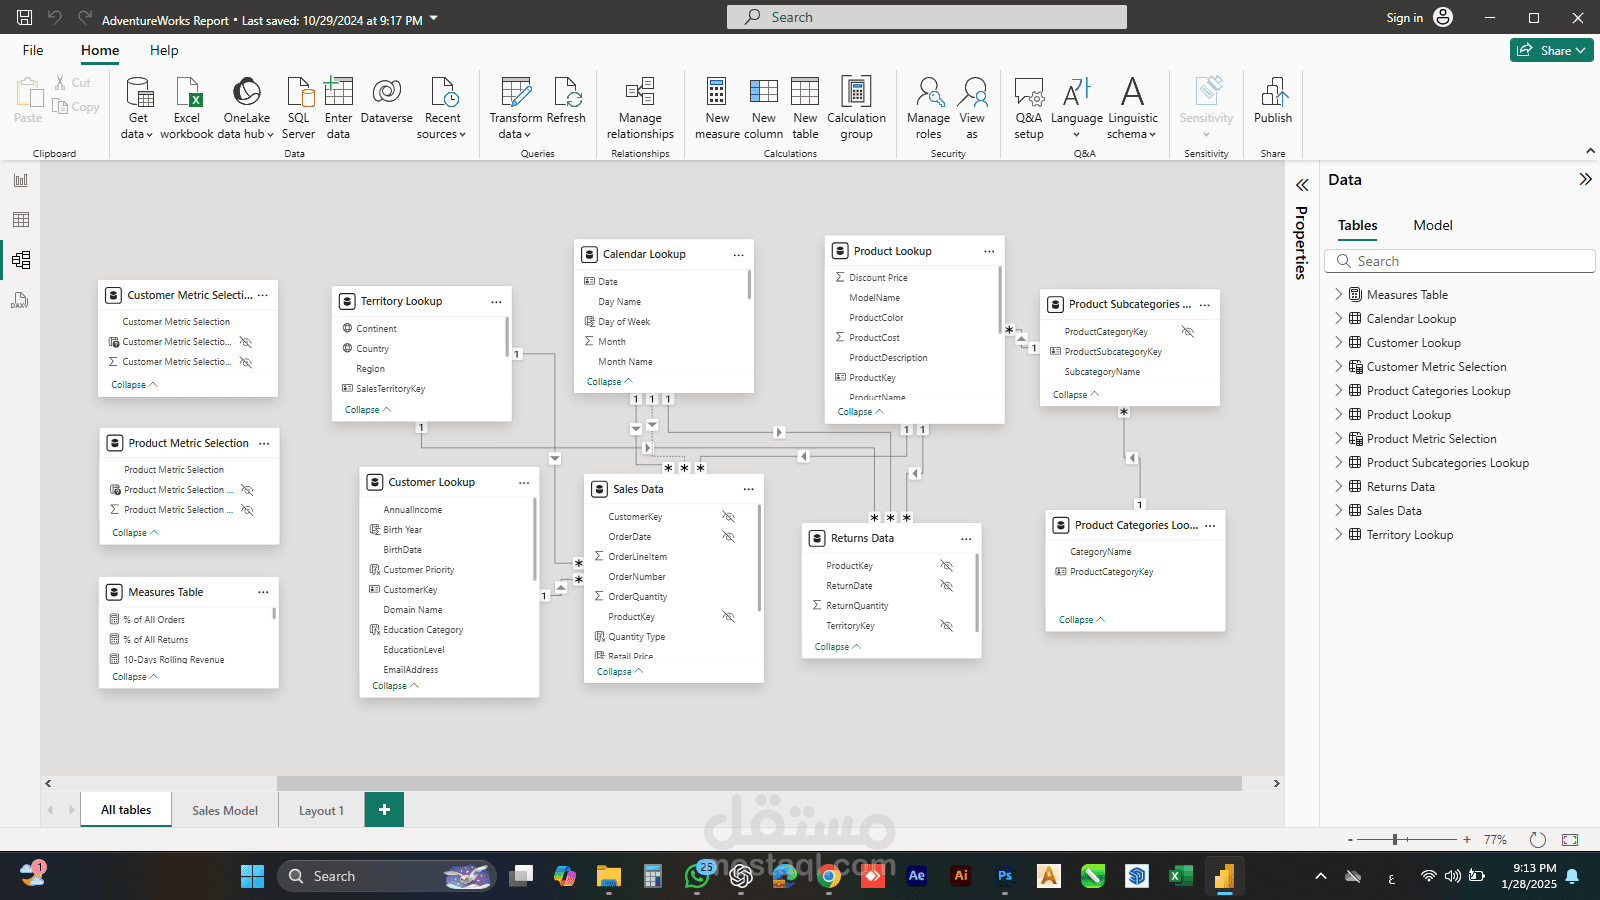The image size is (1600, 900).
Task: Switch to the Layout 1 tab
Action: click(321, 810)
